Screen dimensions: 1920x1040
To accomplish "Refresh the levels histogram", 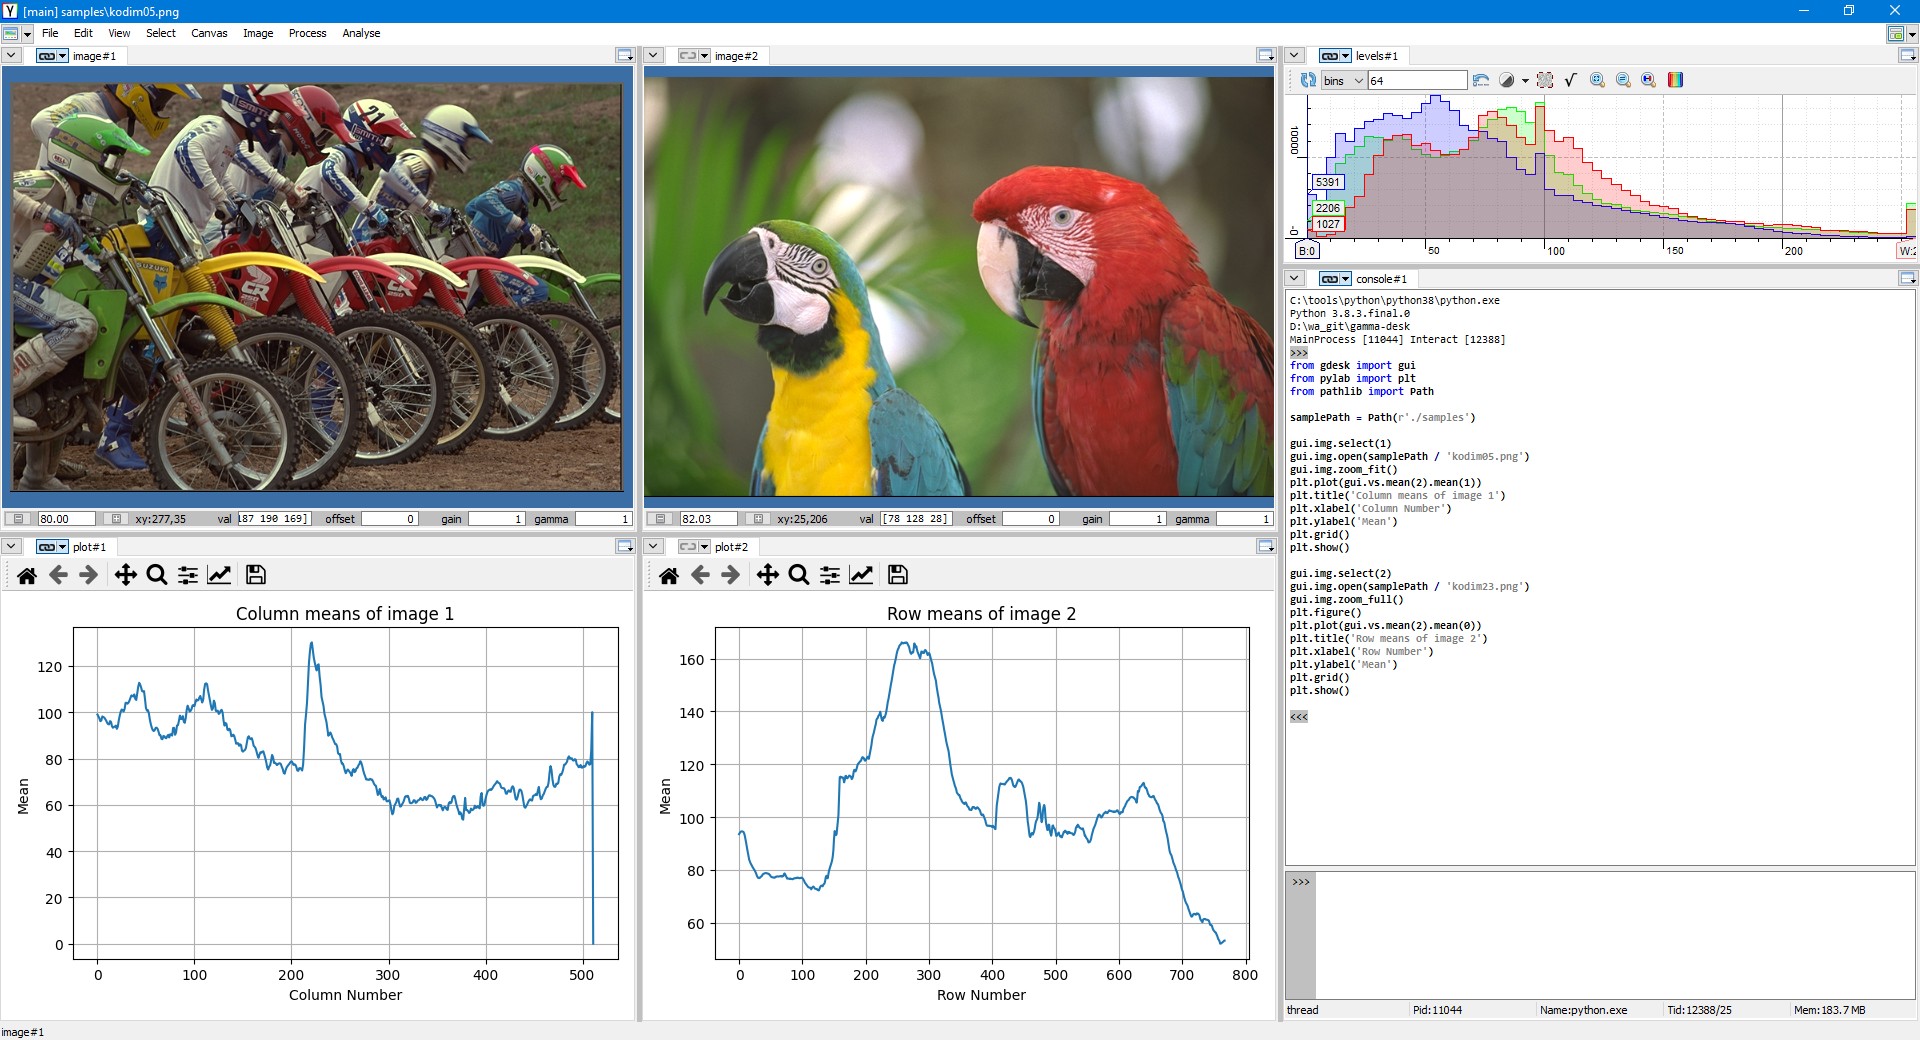I will click(x=1307, y=80).
